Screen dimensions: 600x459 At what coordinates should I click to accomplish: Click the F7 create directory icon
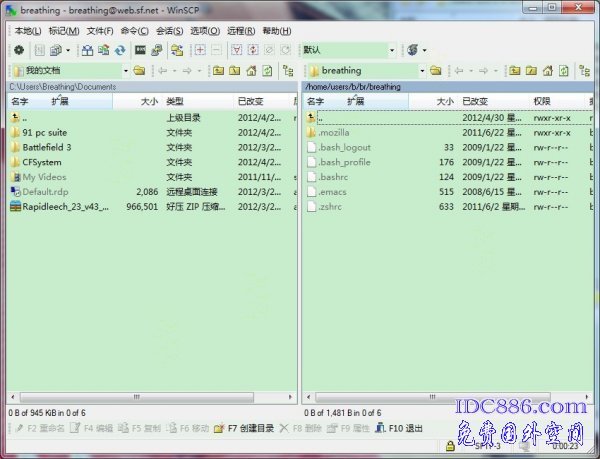[219, 428]
